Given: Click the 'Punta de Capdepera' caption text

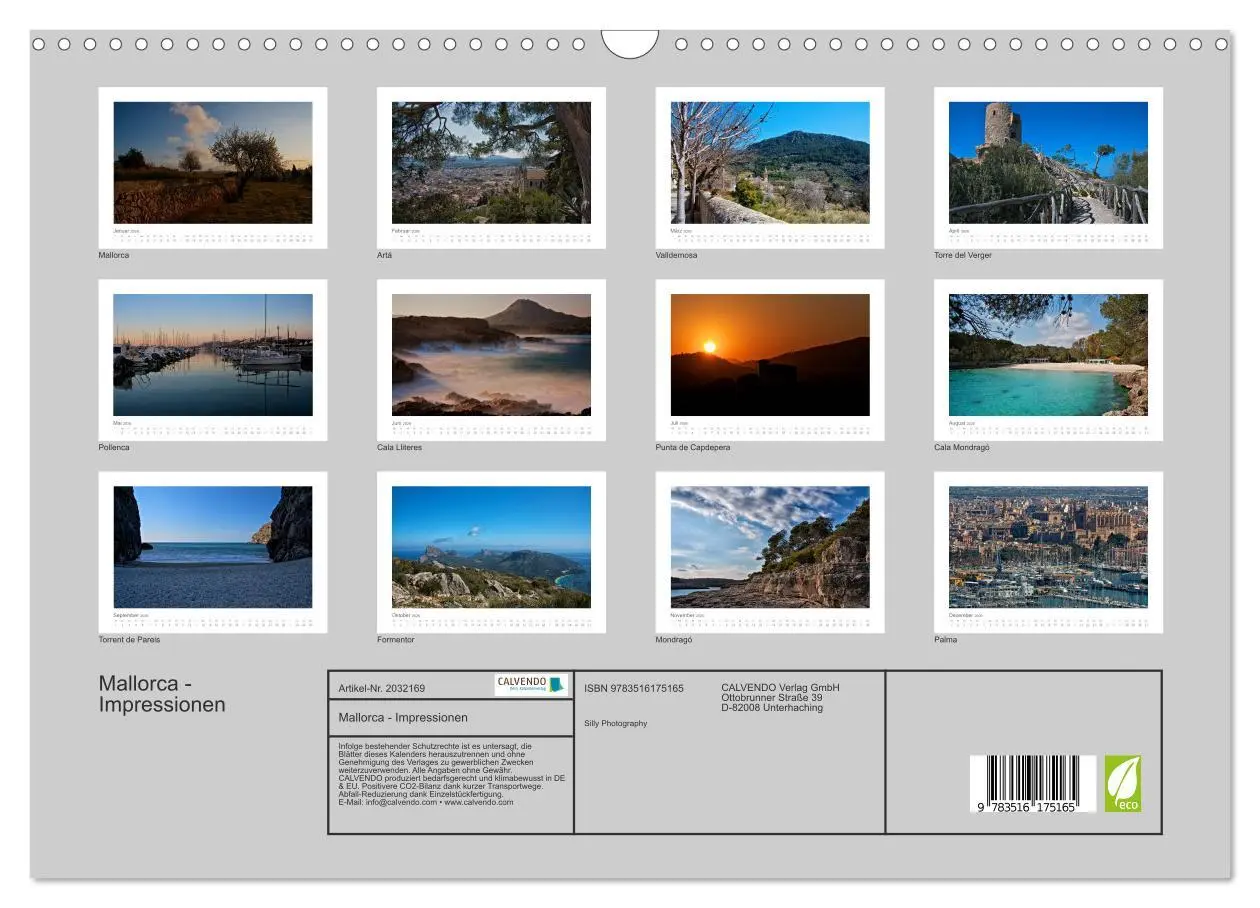Looking at the screenshot, I should [x=693, y=447].
